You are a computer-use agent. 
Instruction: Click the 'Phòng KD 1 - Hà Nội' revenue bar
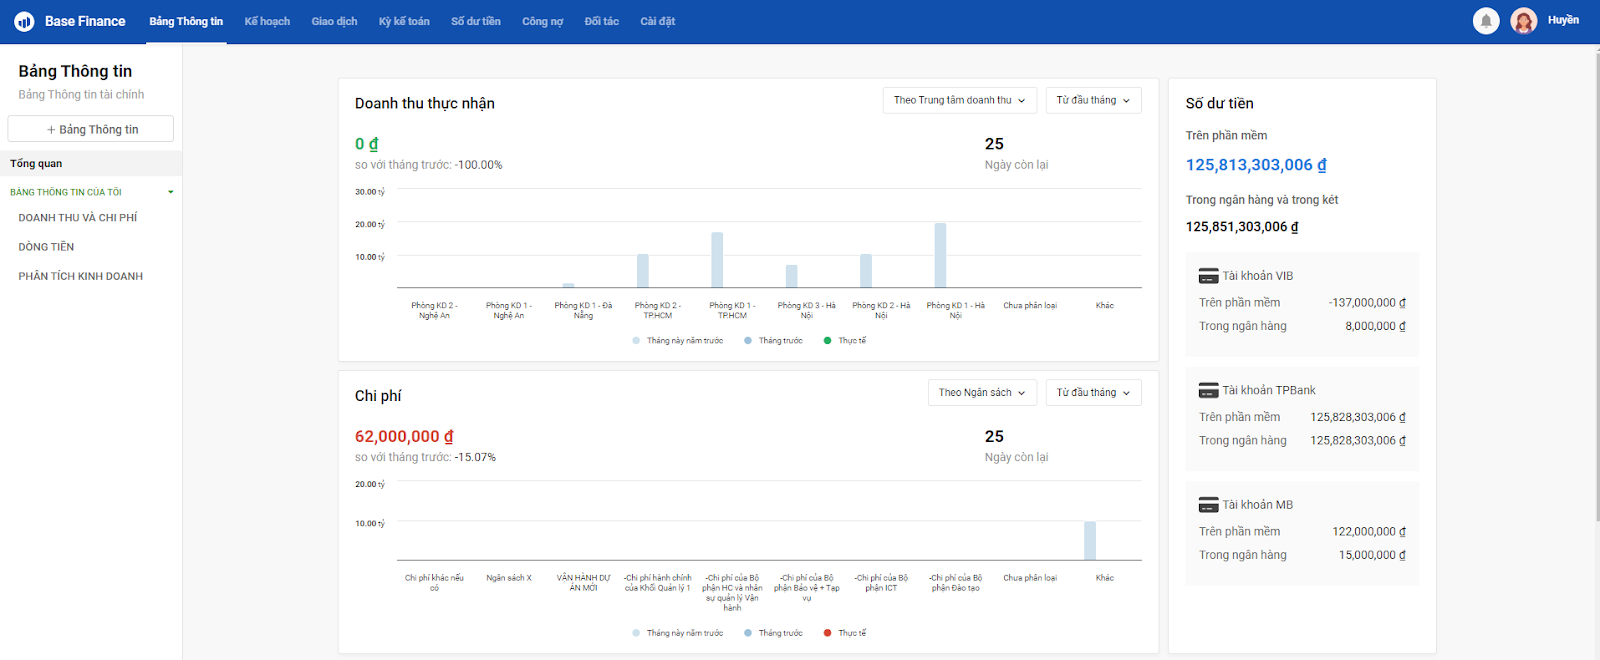click(940, 255)
